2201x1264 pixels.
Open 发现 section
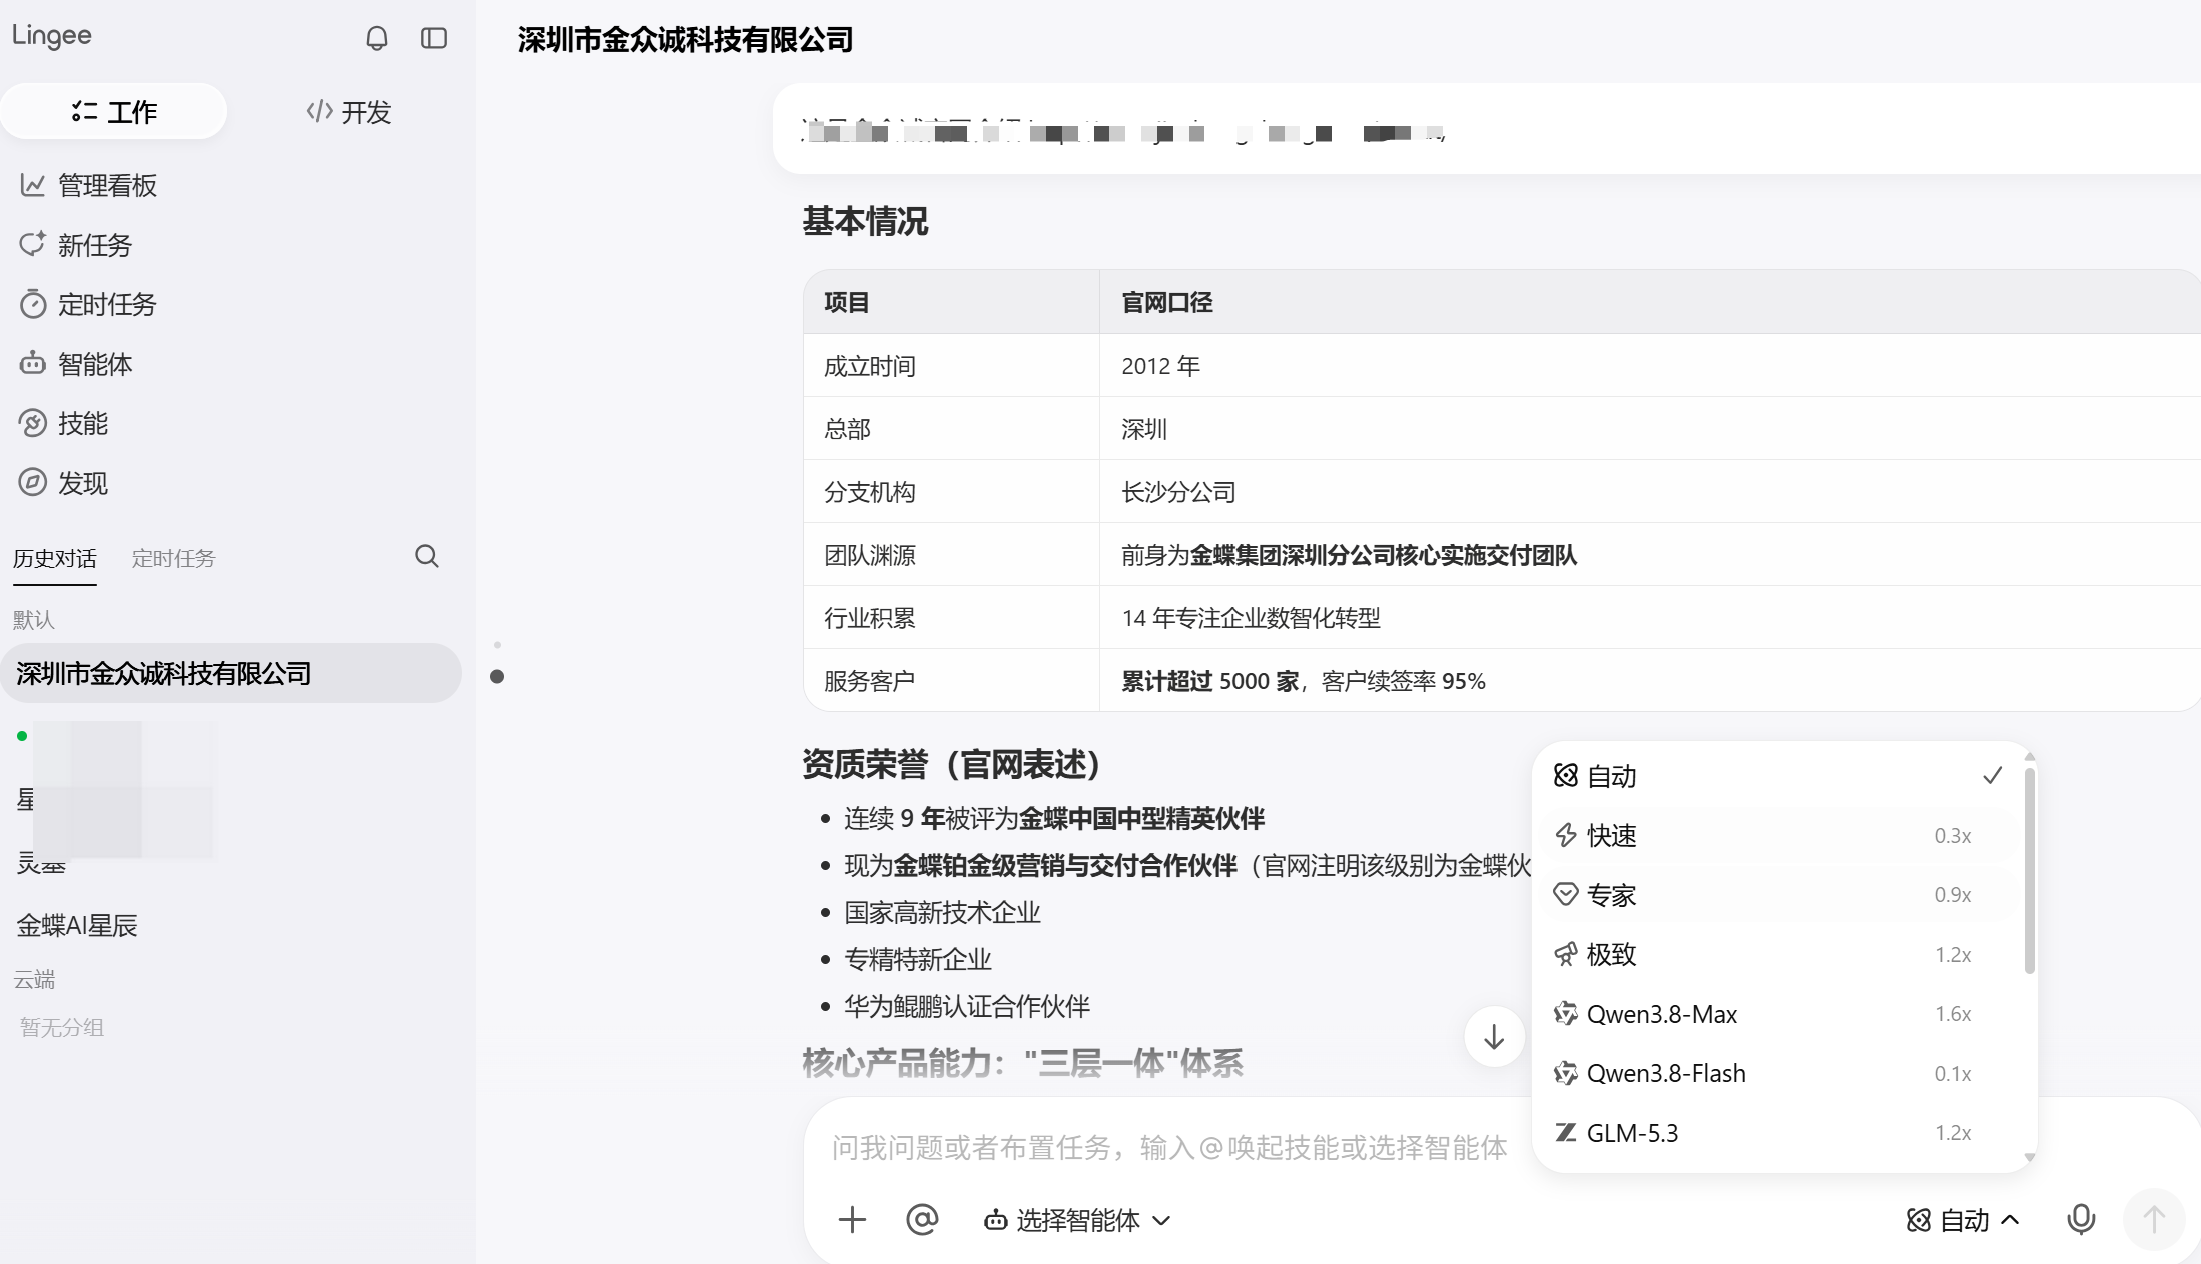[x=64, y=483]
